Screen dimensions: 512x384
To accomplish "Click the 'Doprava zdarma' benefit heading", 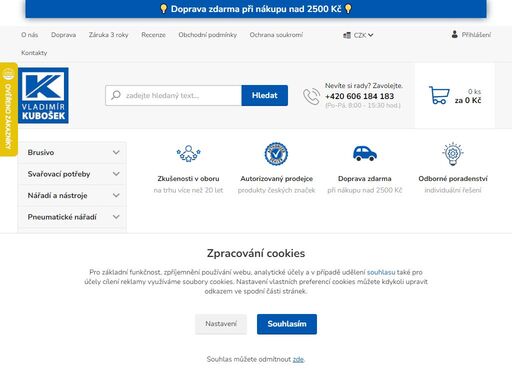I will 365,179.
